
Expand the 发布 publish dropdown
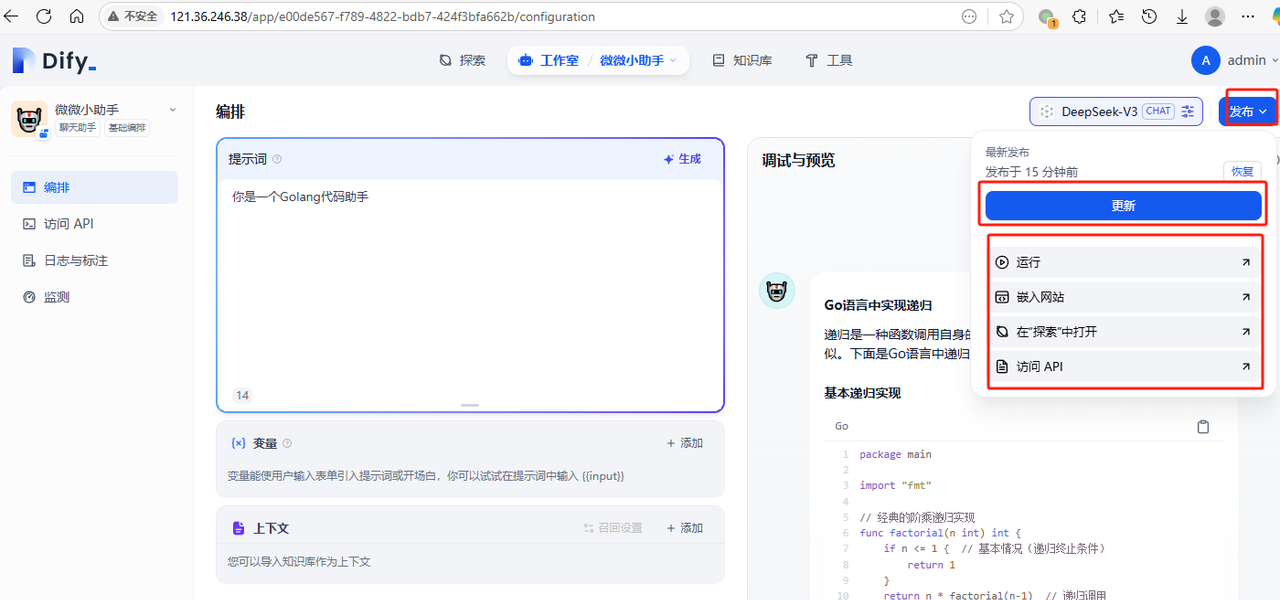(x=1247, y=112)
